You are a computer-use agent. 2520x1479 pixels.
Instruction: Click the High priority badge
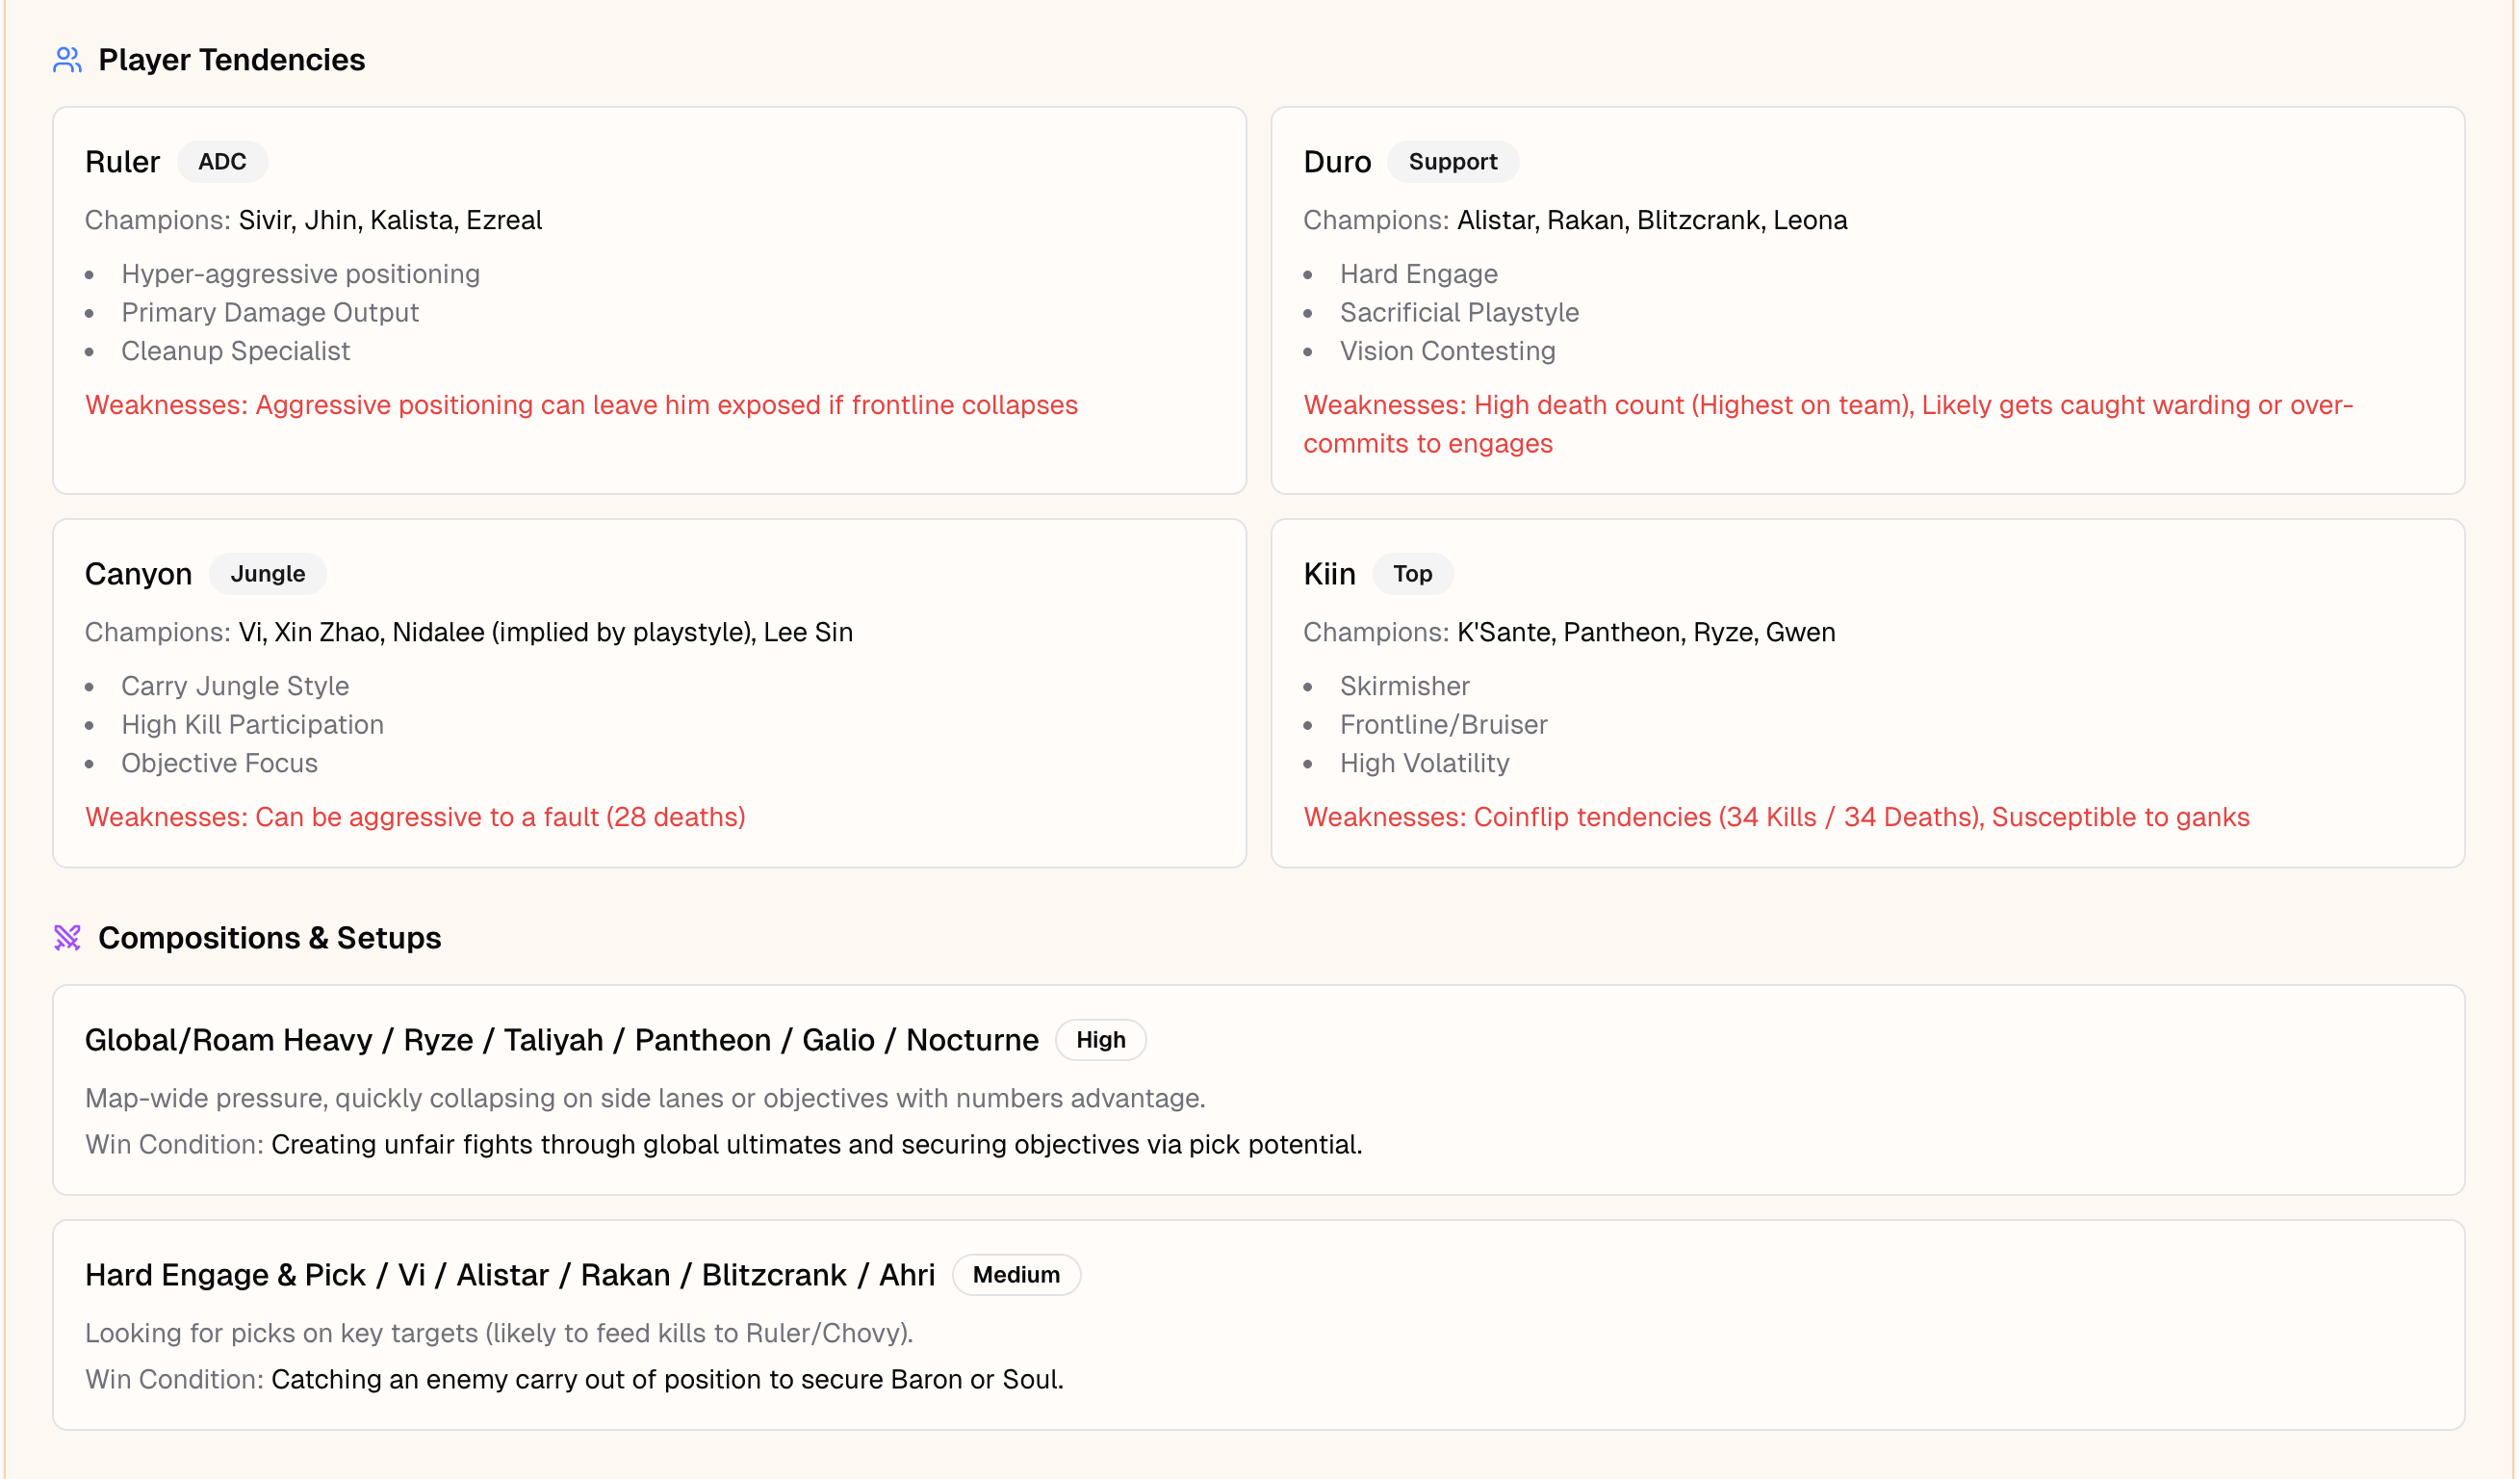(x=1100, y=1040)
